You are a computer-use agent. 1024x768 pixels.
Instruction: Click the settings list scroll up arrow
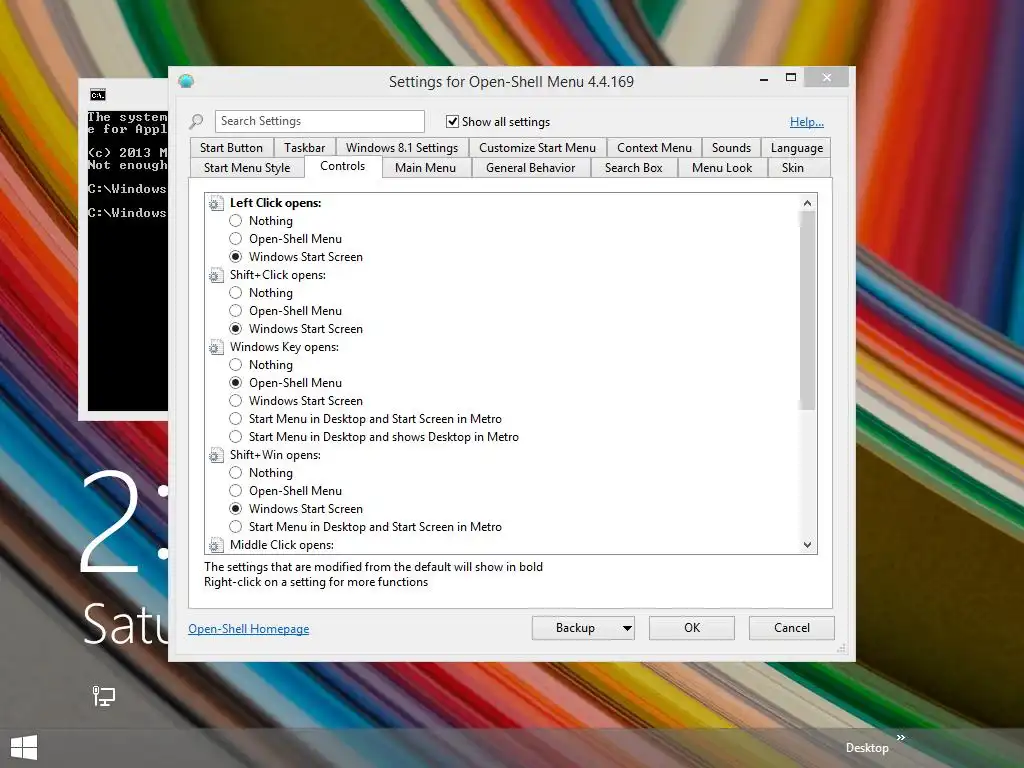pyautogui.click(x=807, y=203)
